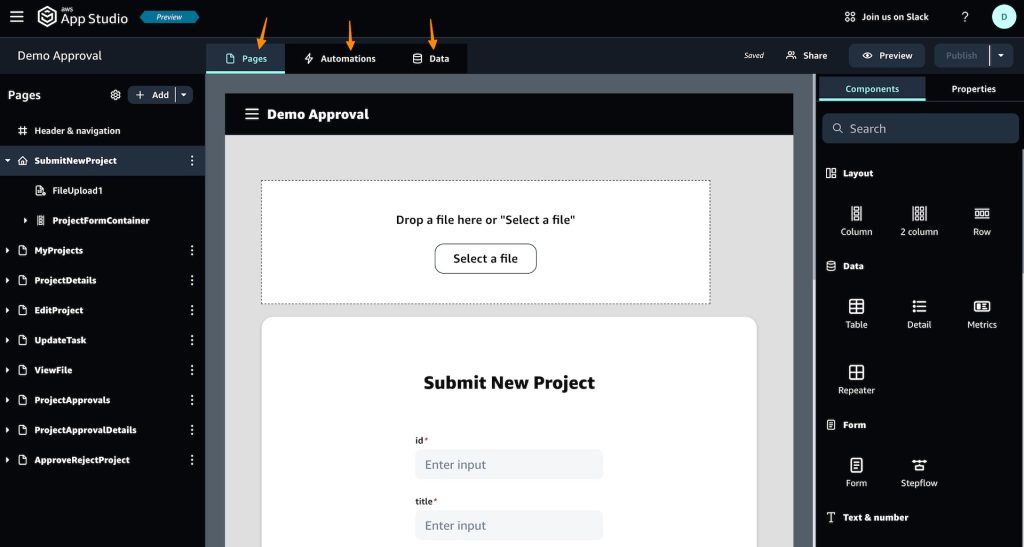Screen dimensions: 1024x547
Task: Expand the MyProjects page tree
Action: 8,251
